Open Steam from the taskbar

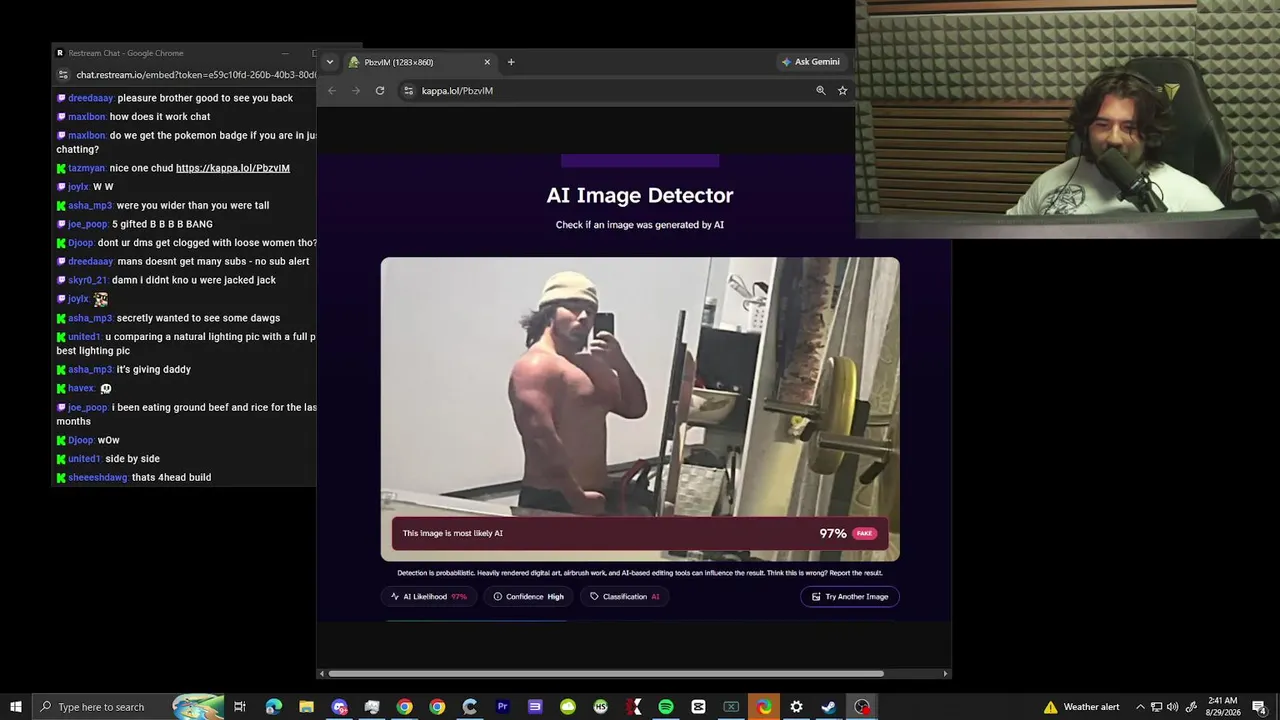[x=829, y=707]
